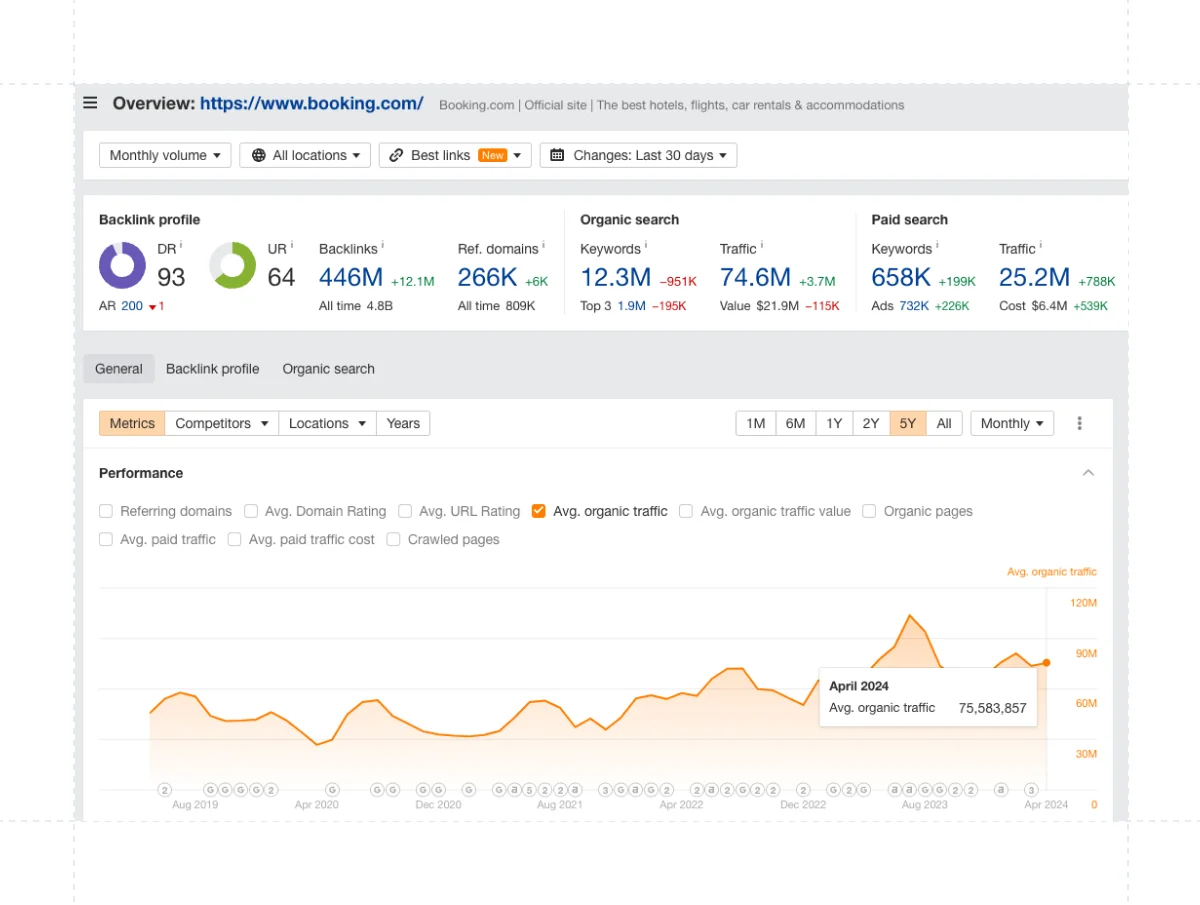The height and width of the screenshot is (905, 1200).
Task: Click the Ads 732K link
Action: [914, 306]
